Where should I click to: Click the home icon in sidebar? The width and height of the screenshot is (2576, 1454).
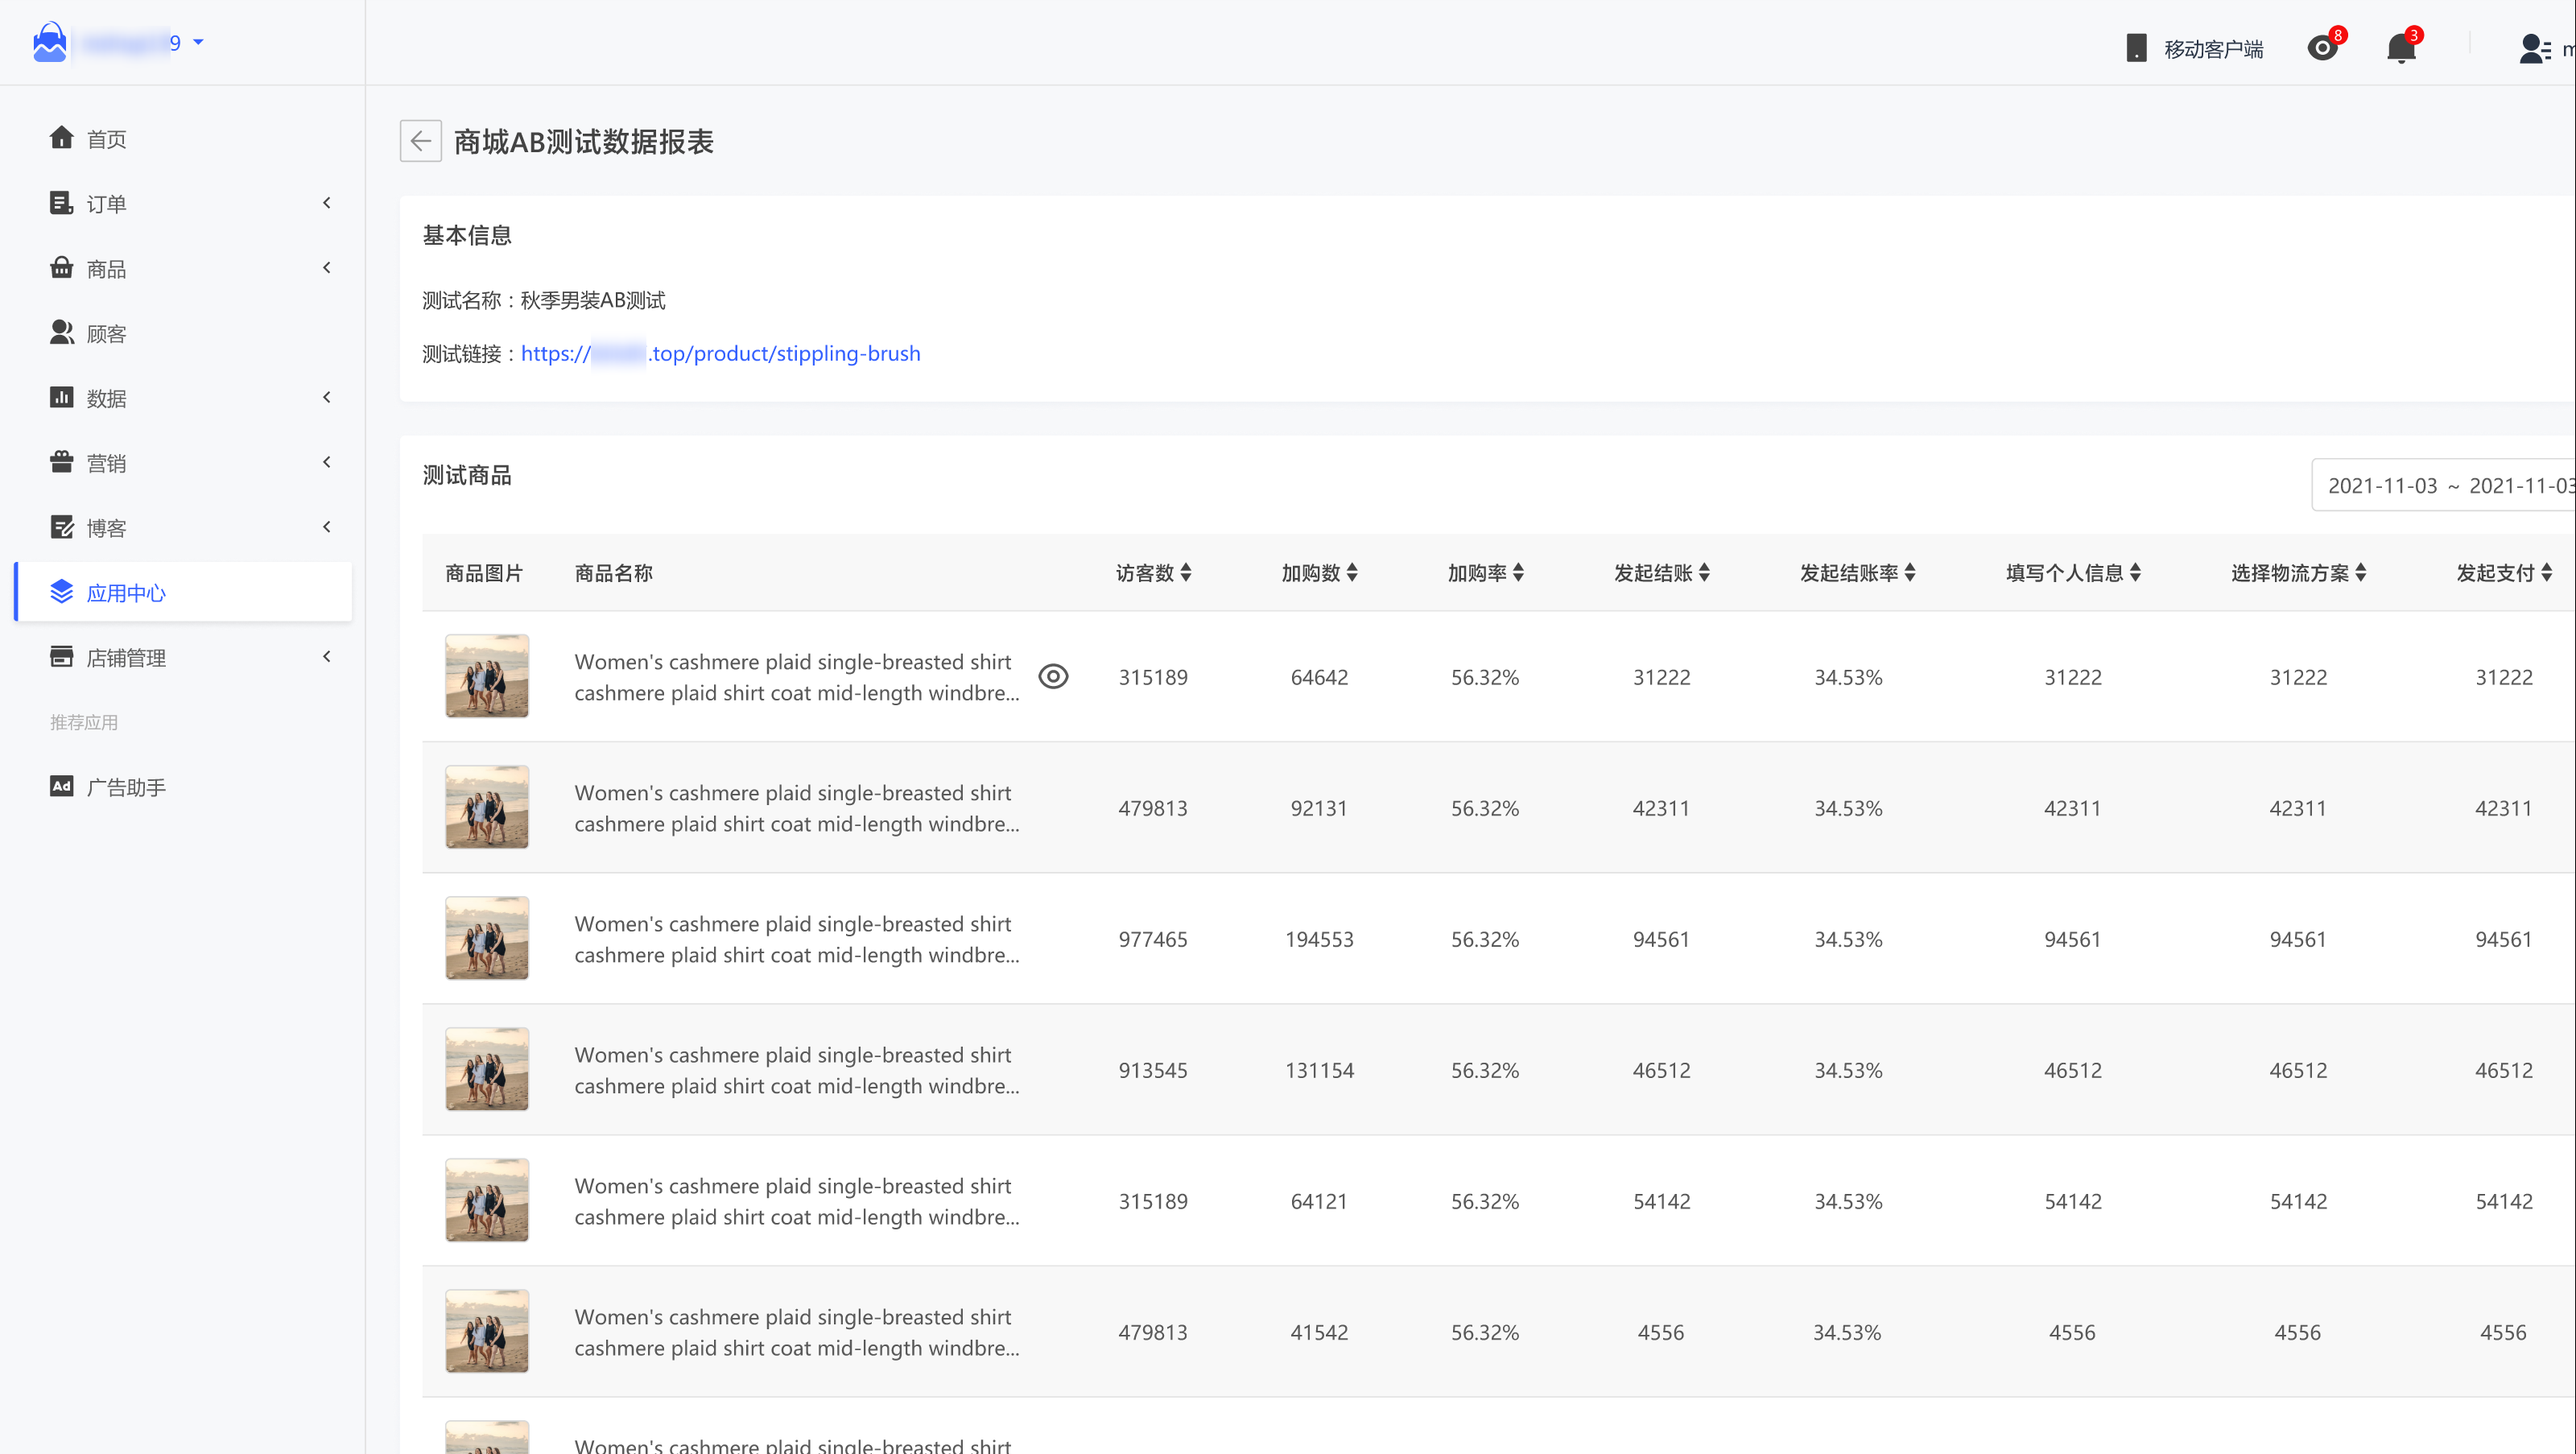61,137
